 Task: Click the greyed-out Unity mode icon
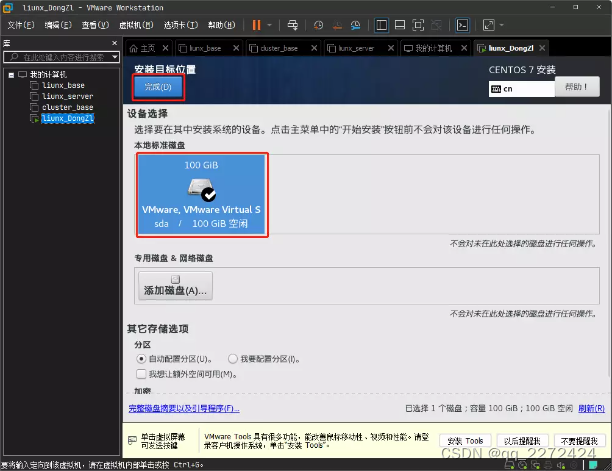click(436, 25)
